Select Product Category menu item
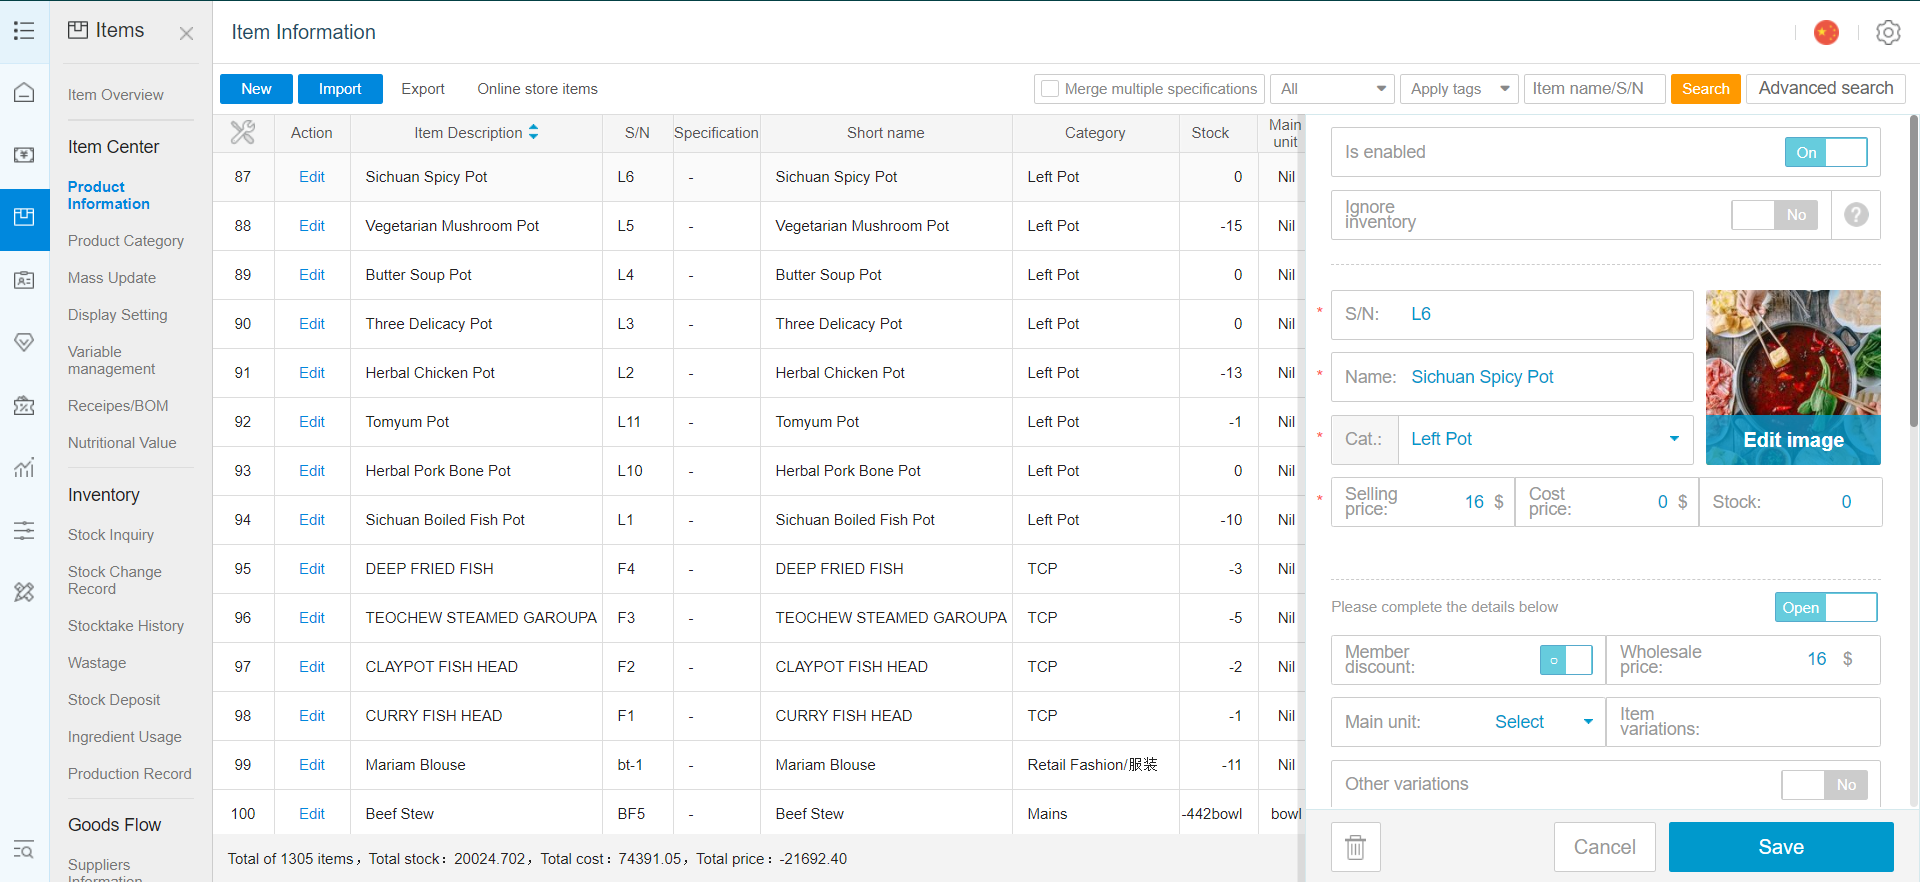Viewport: 1920px width, 882px height. [126, 241]
